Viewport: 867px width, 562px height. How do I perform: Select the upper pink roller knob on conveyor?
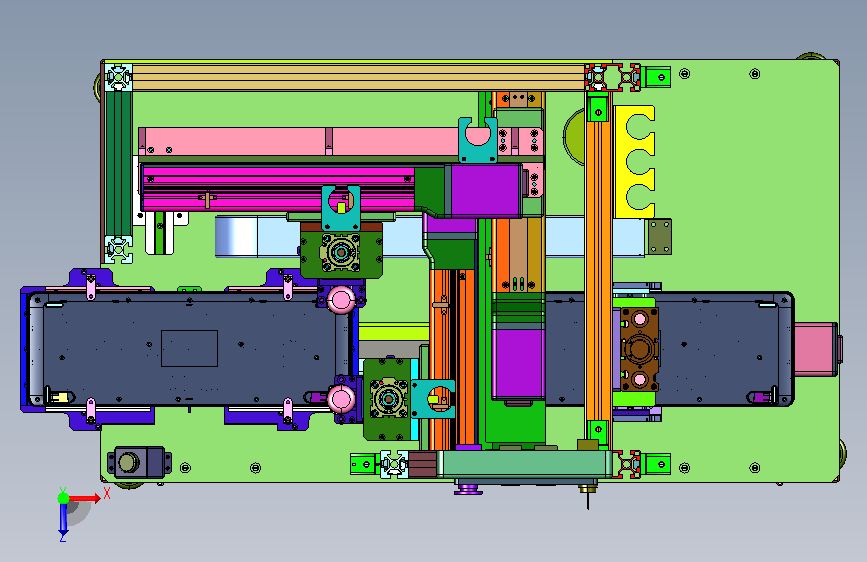coord(341,300)
